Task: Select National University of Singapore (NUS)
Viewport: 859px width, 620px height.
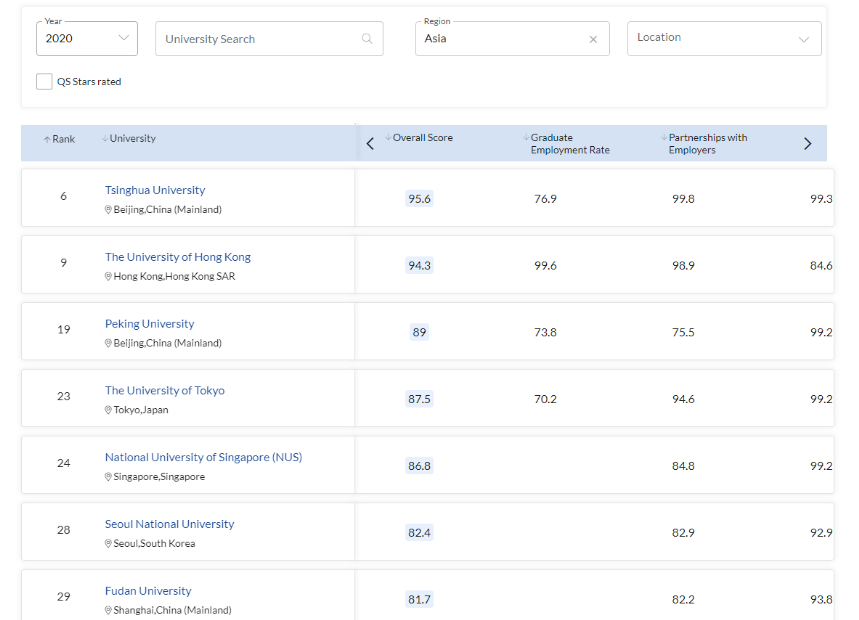Action: coord(203,457)
